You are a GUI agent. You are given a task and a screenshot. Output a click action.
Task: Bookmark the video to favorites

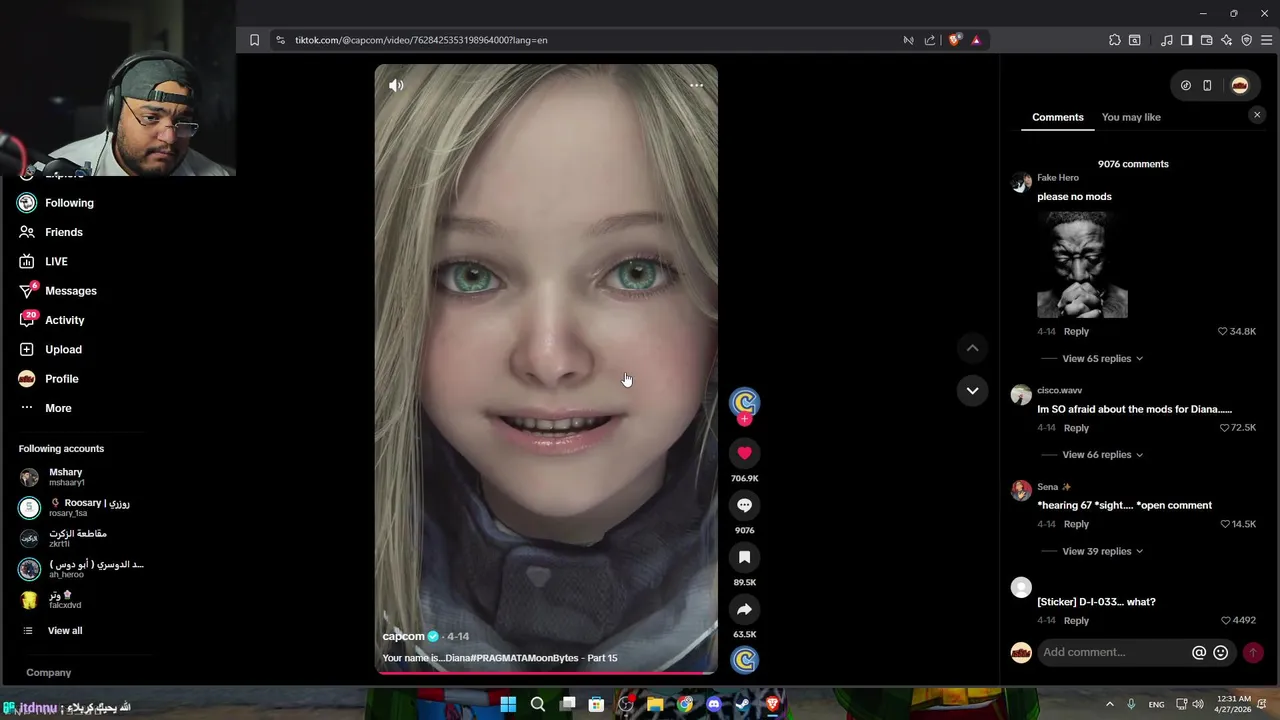click(744, 557)
